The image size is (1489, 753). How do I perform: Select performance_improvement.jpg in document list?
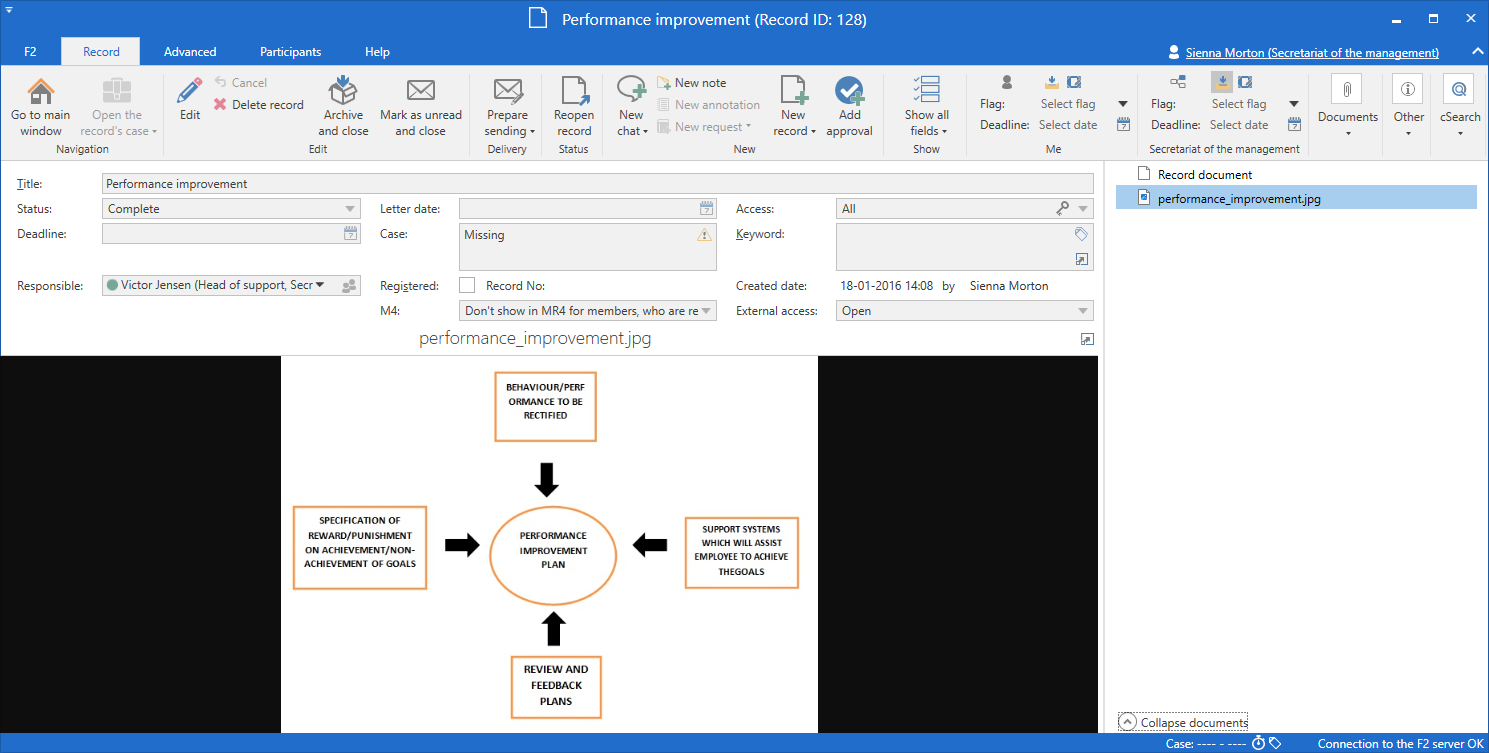(x=1238, y=199)
